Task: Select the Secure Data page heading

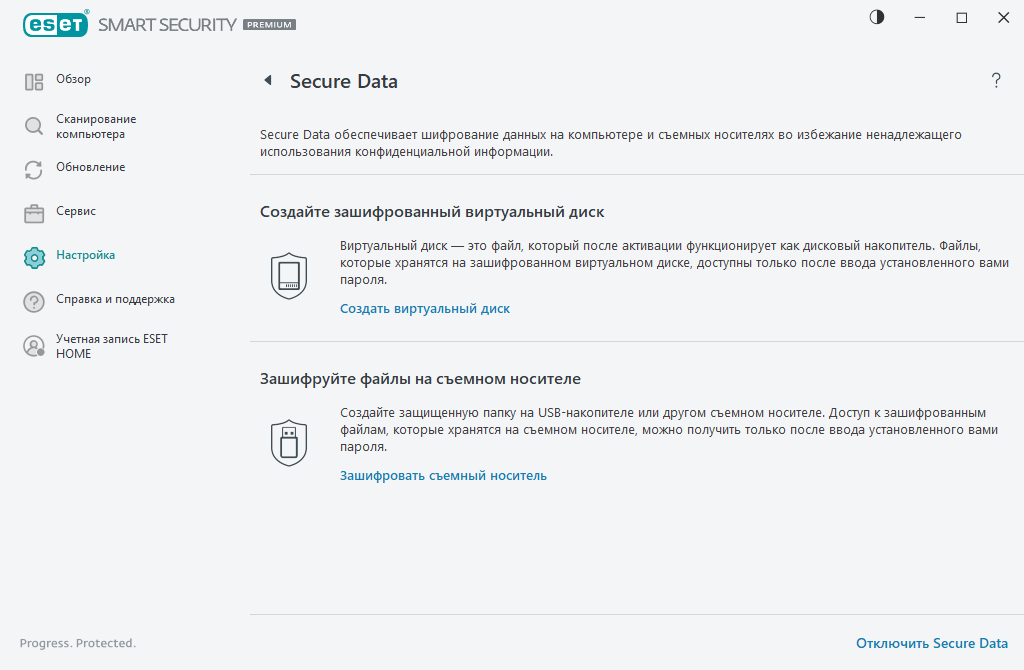Action: (345, 81)
